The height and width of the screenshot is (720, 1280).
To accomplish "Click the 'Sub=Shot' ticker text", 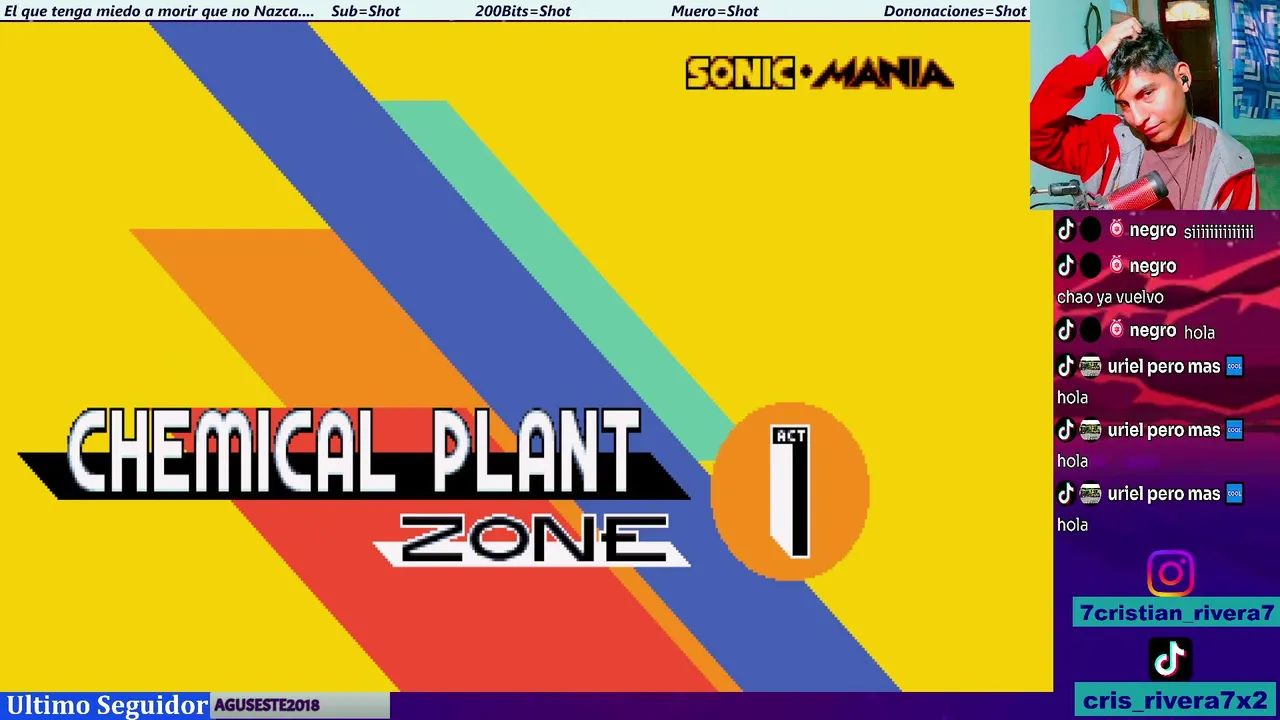I will [365, 11].
